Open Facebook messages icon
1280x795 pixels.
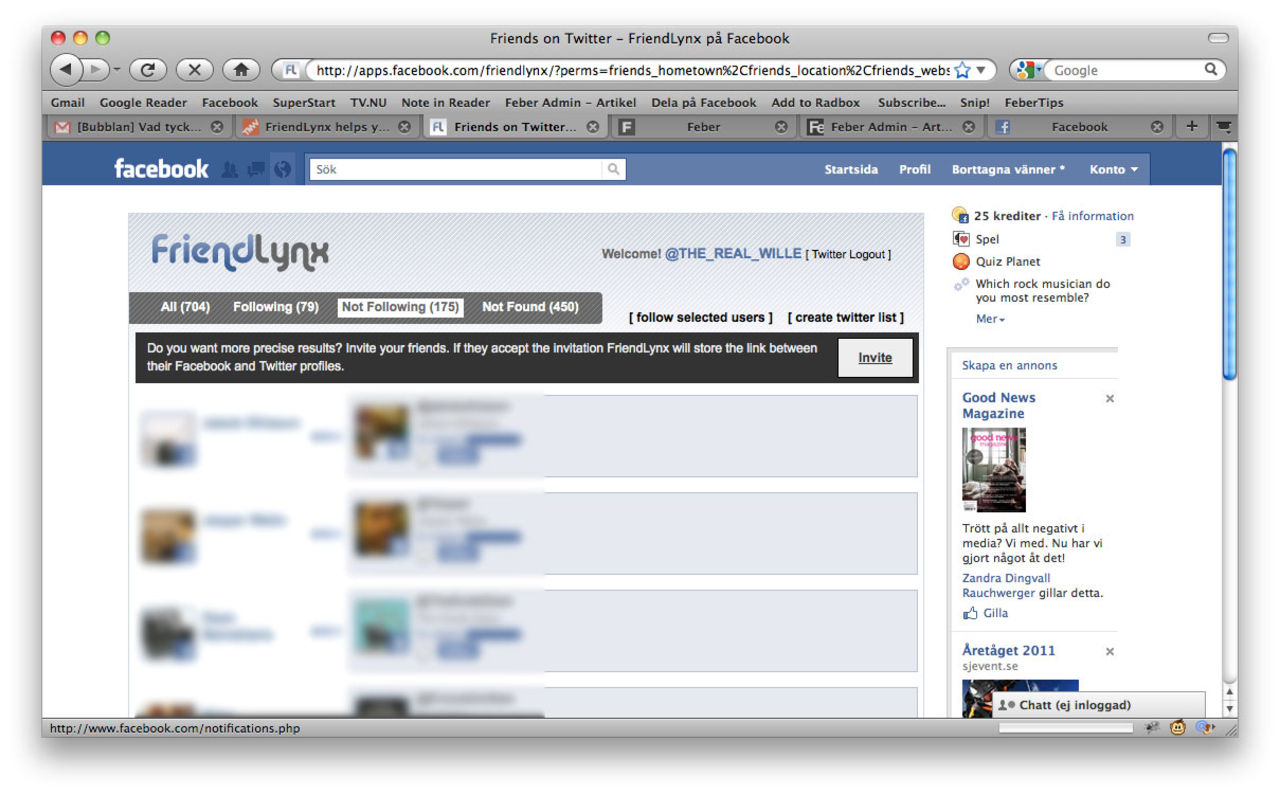click(x=256, y=169)
